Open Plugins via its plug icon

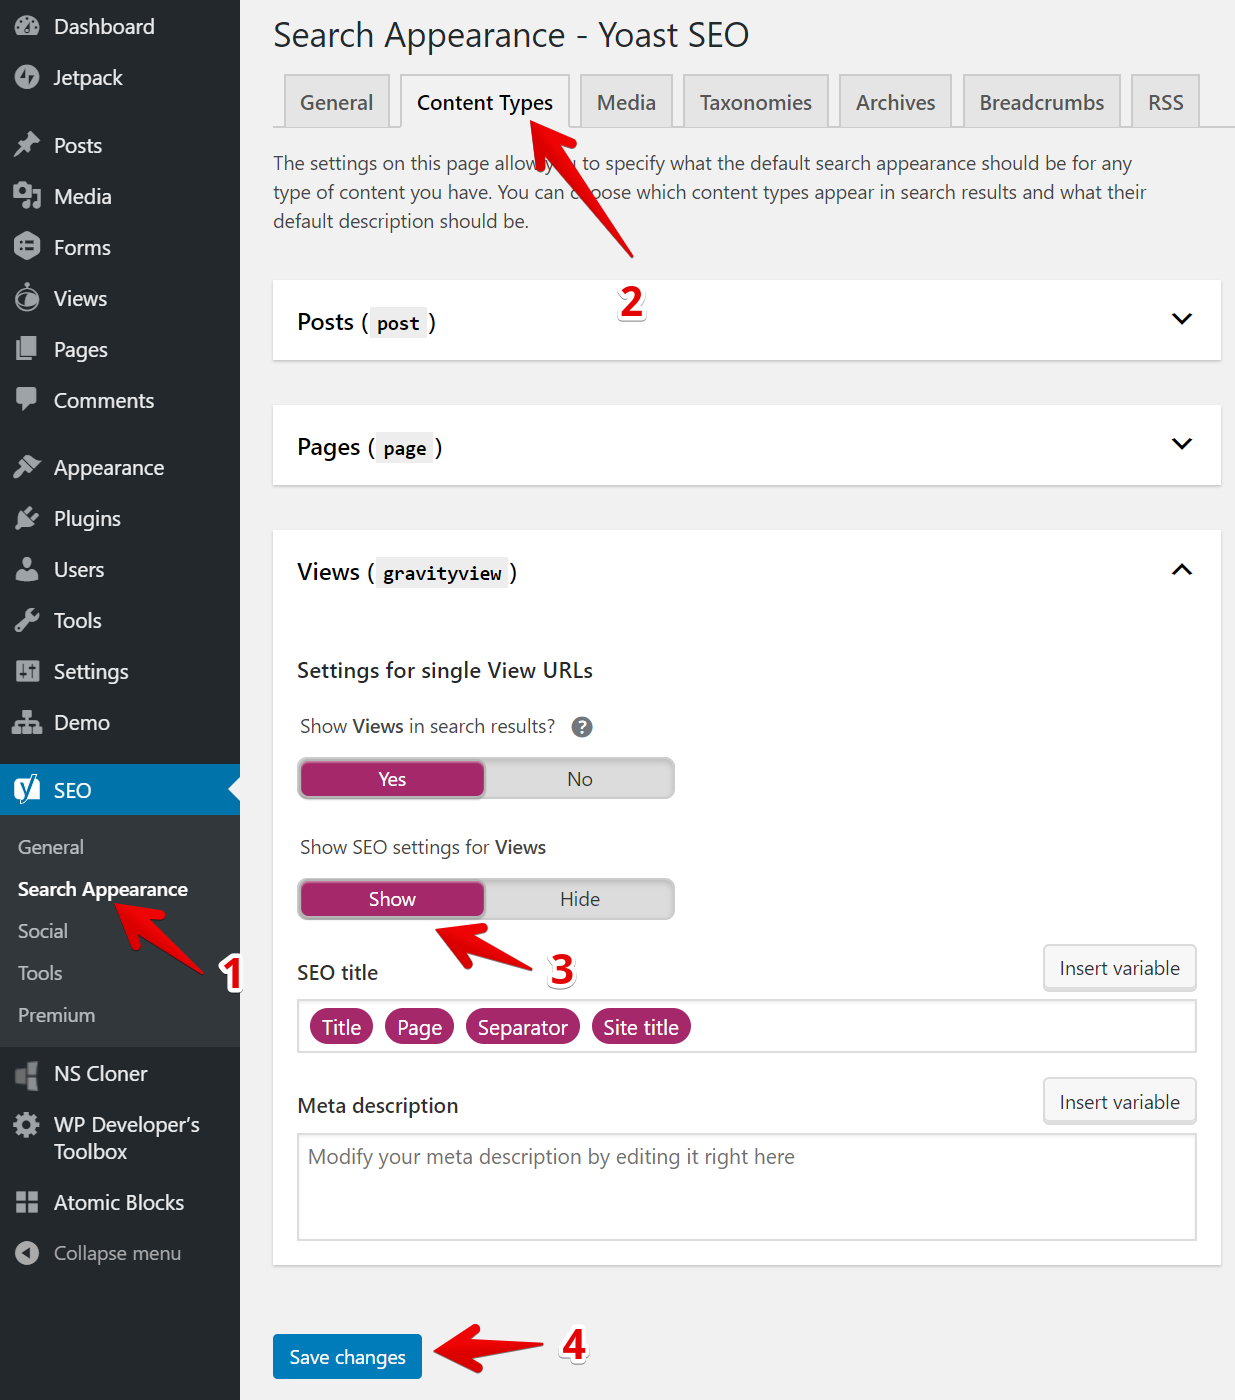(27, 518)
